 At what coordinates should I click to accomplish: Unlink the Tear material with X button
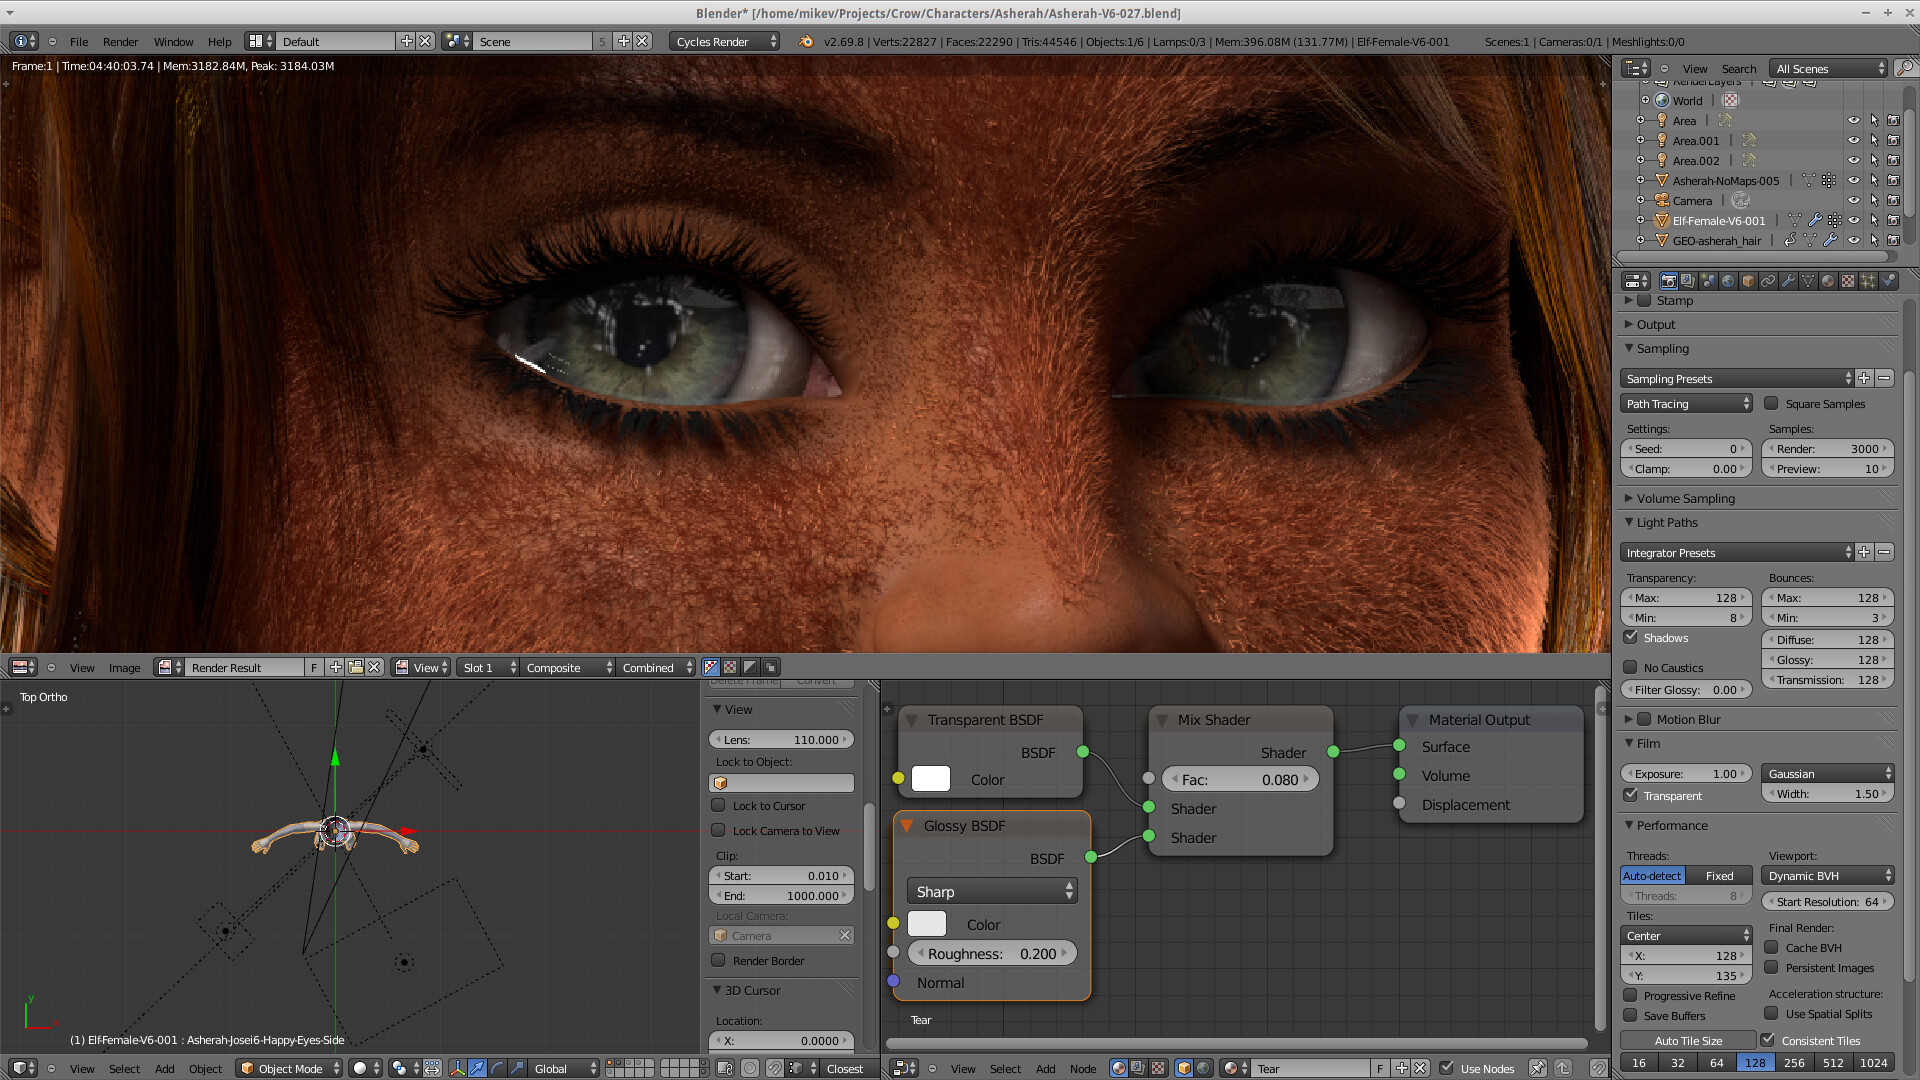(x=1420, y=1068)
